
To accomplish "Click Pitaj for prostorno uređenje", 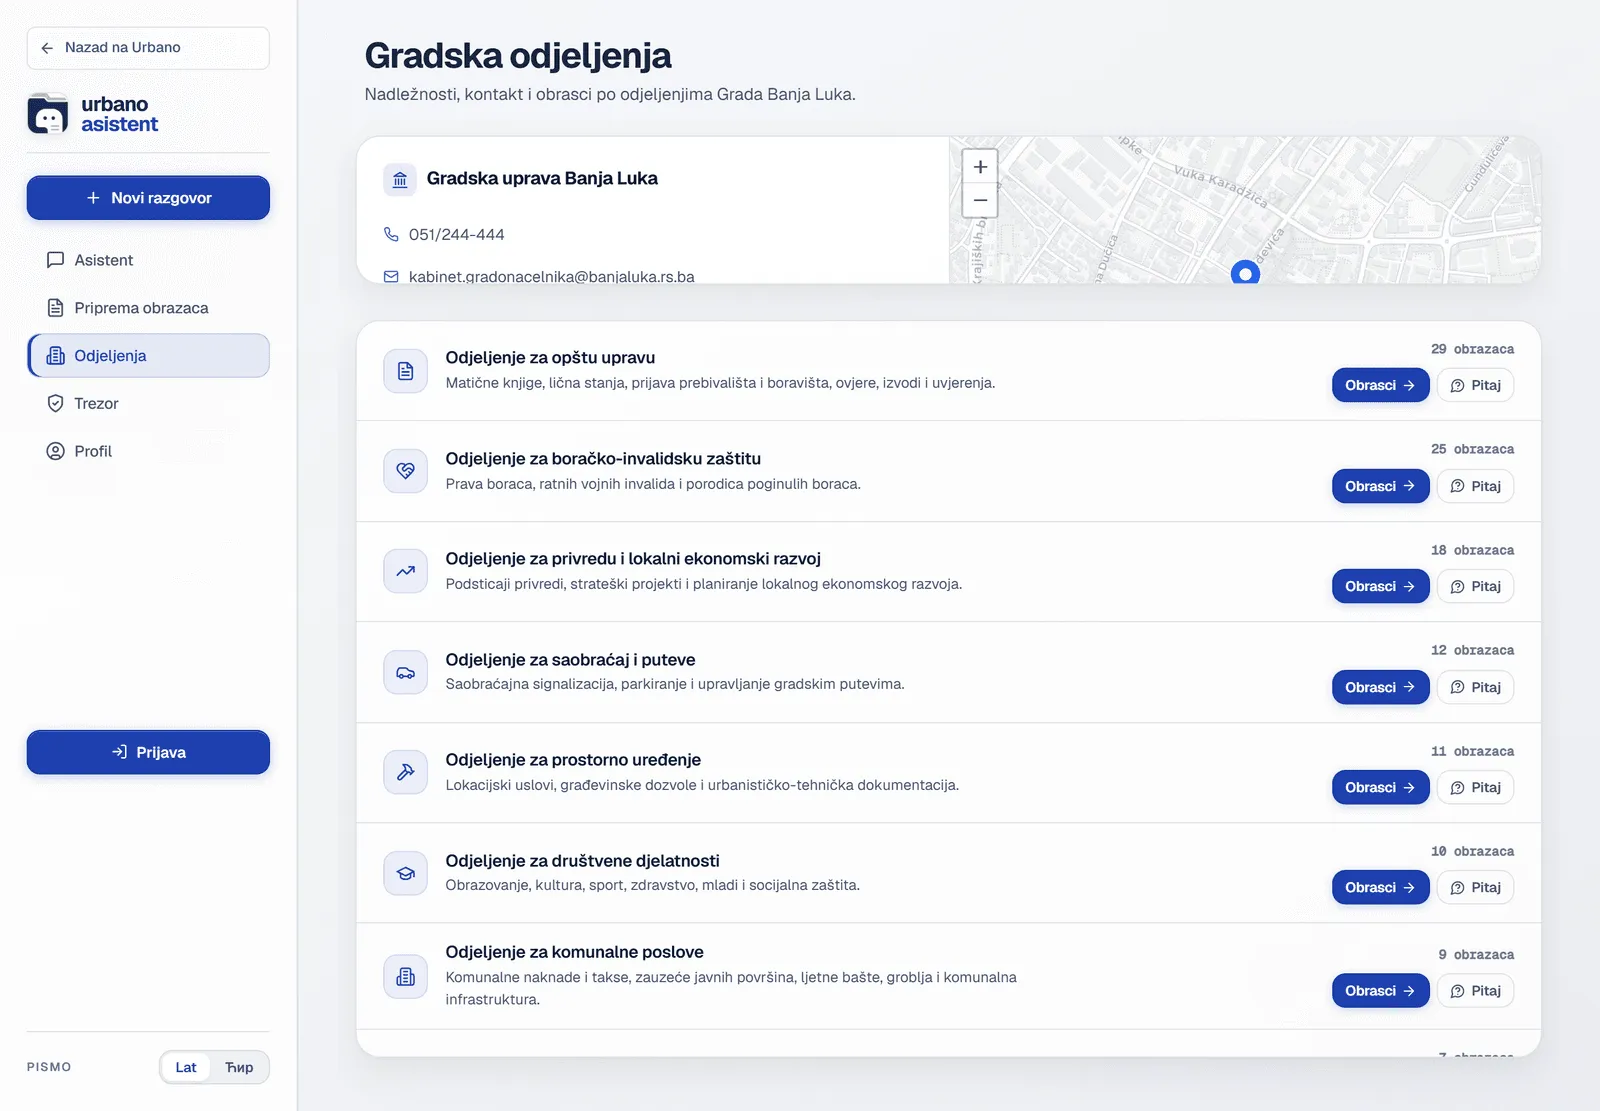I will coord(1475,787).
